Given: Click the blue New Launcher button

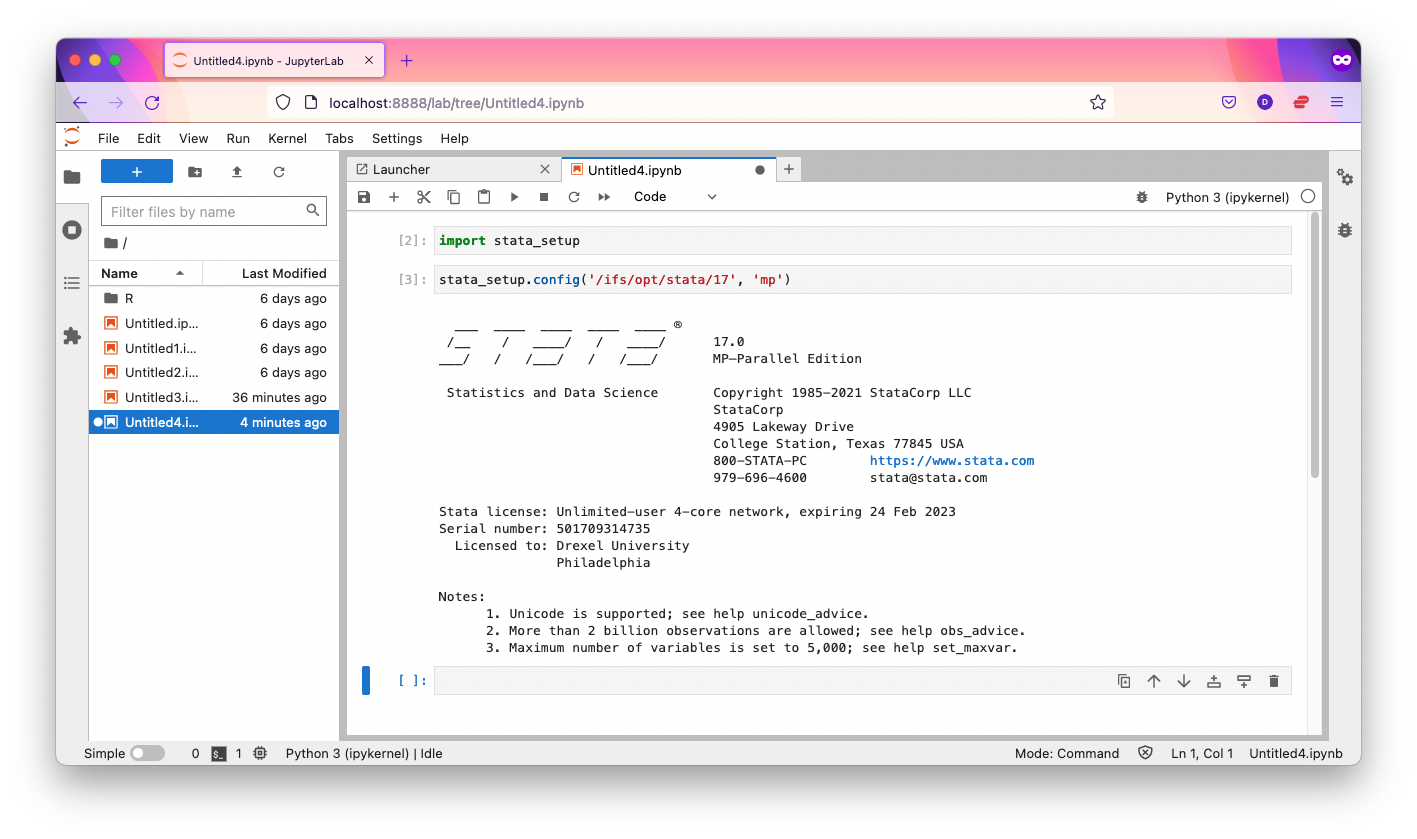Looking at the screenshot, I should pyautogui.click(x=137, y=172).
